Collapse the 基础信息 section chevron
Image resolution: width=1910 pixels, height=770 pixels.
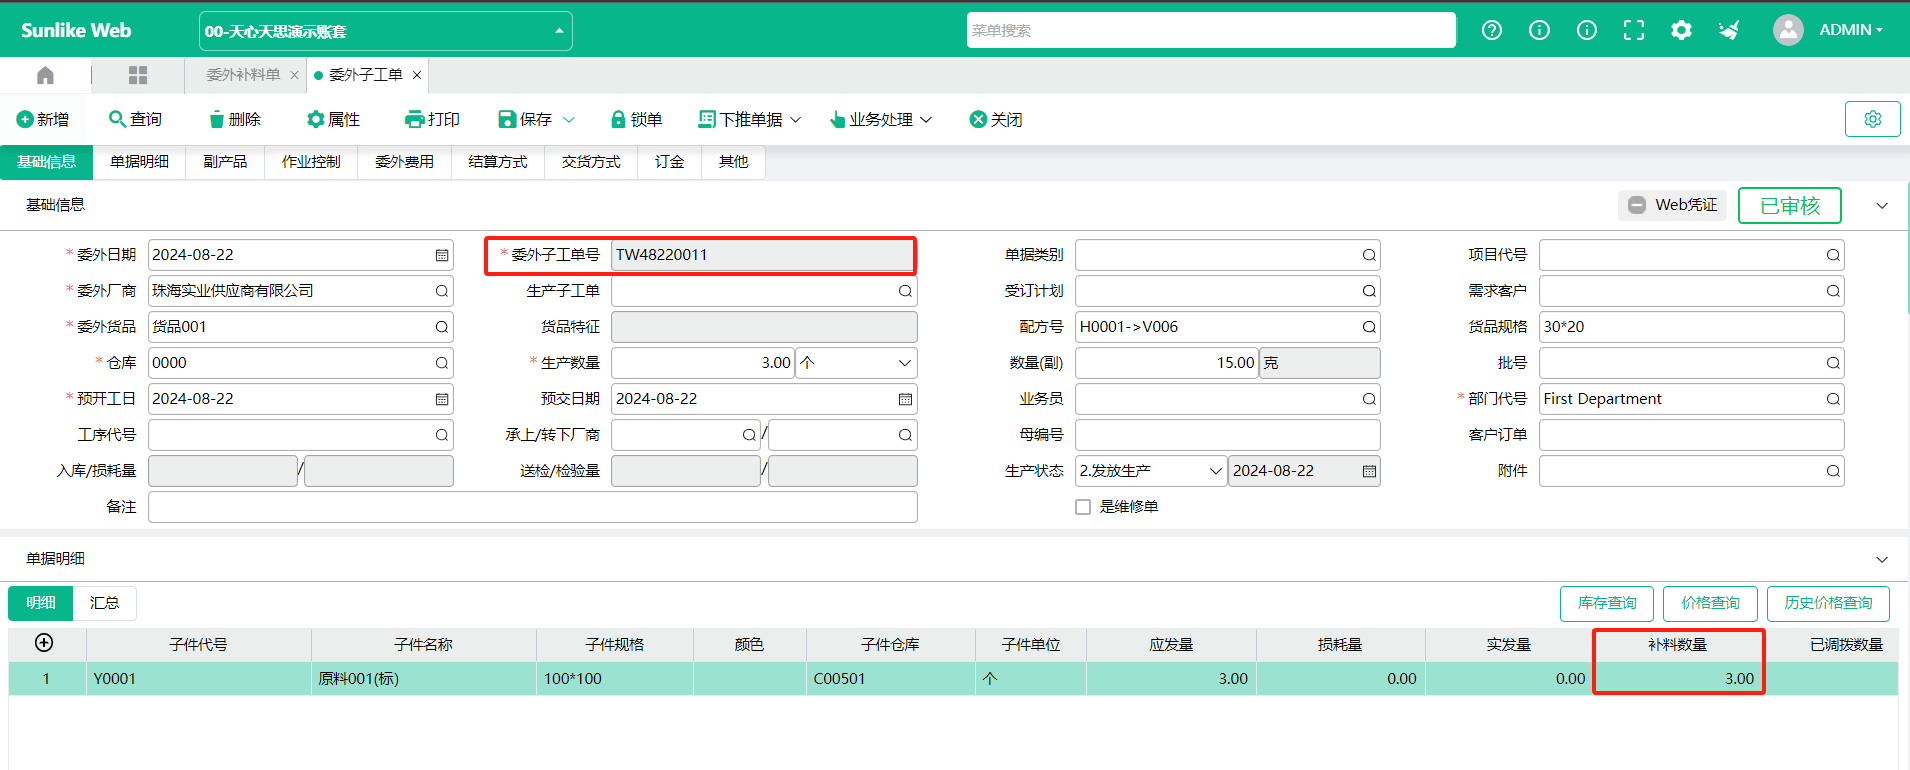coord(1882,205)
